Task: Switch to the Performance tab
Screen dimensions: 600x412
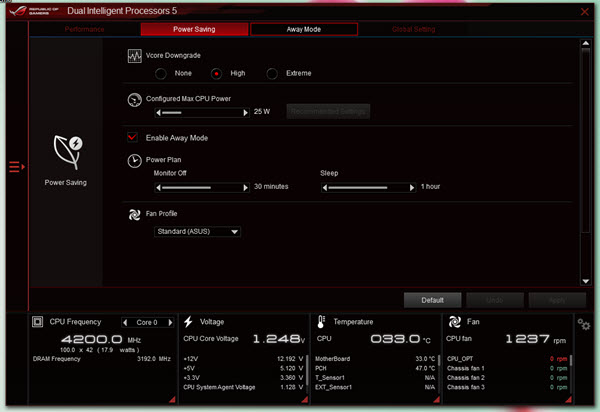Action: [x=84, y=29]
